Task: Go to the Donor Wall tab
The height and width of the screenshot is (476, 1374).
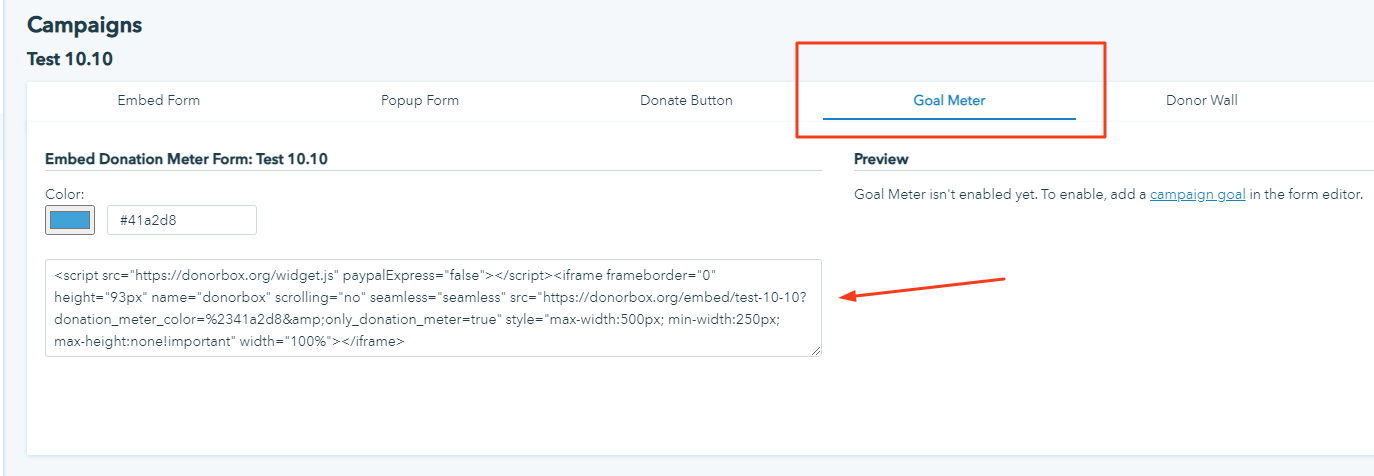Action: [x=1201, y=100]
